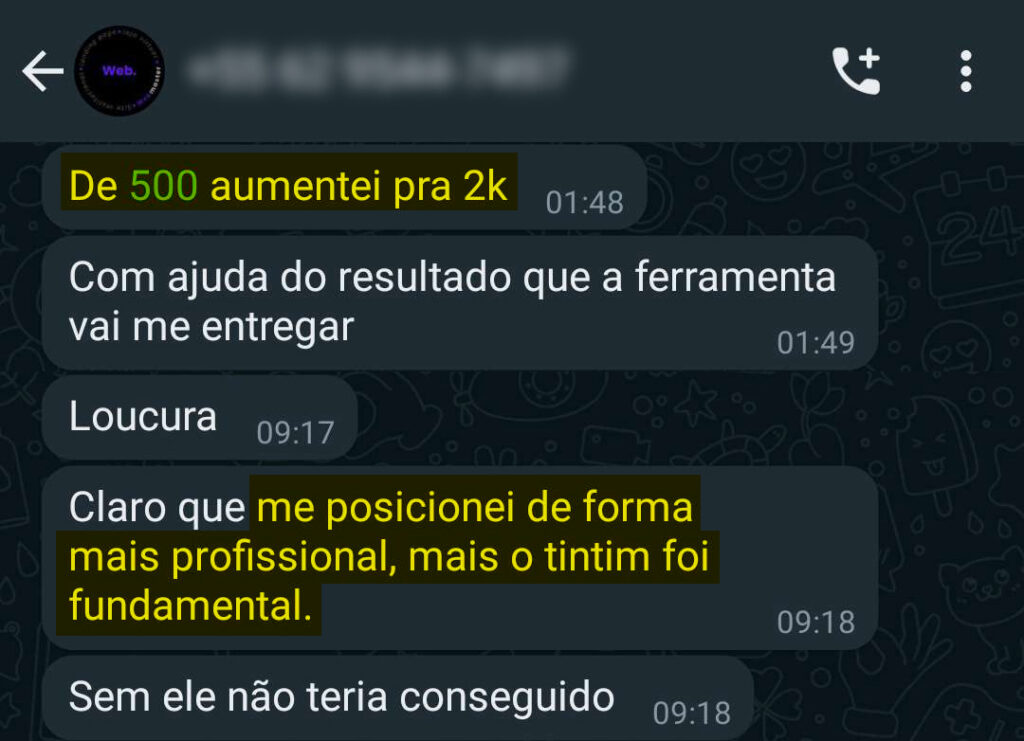Click the word "conseguido" in last message
Image resolution: width=1024 pixels, height=741 pixels.
point(507,698)
